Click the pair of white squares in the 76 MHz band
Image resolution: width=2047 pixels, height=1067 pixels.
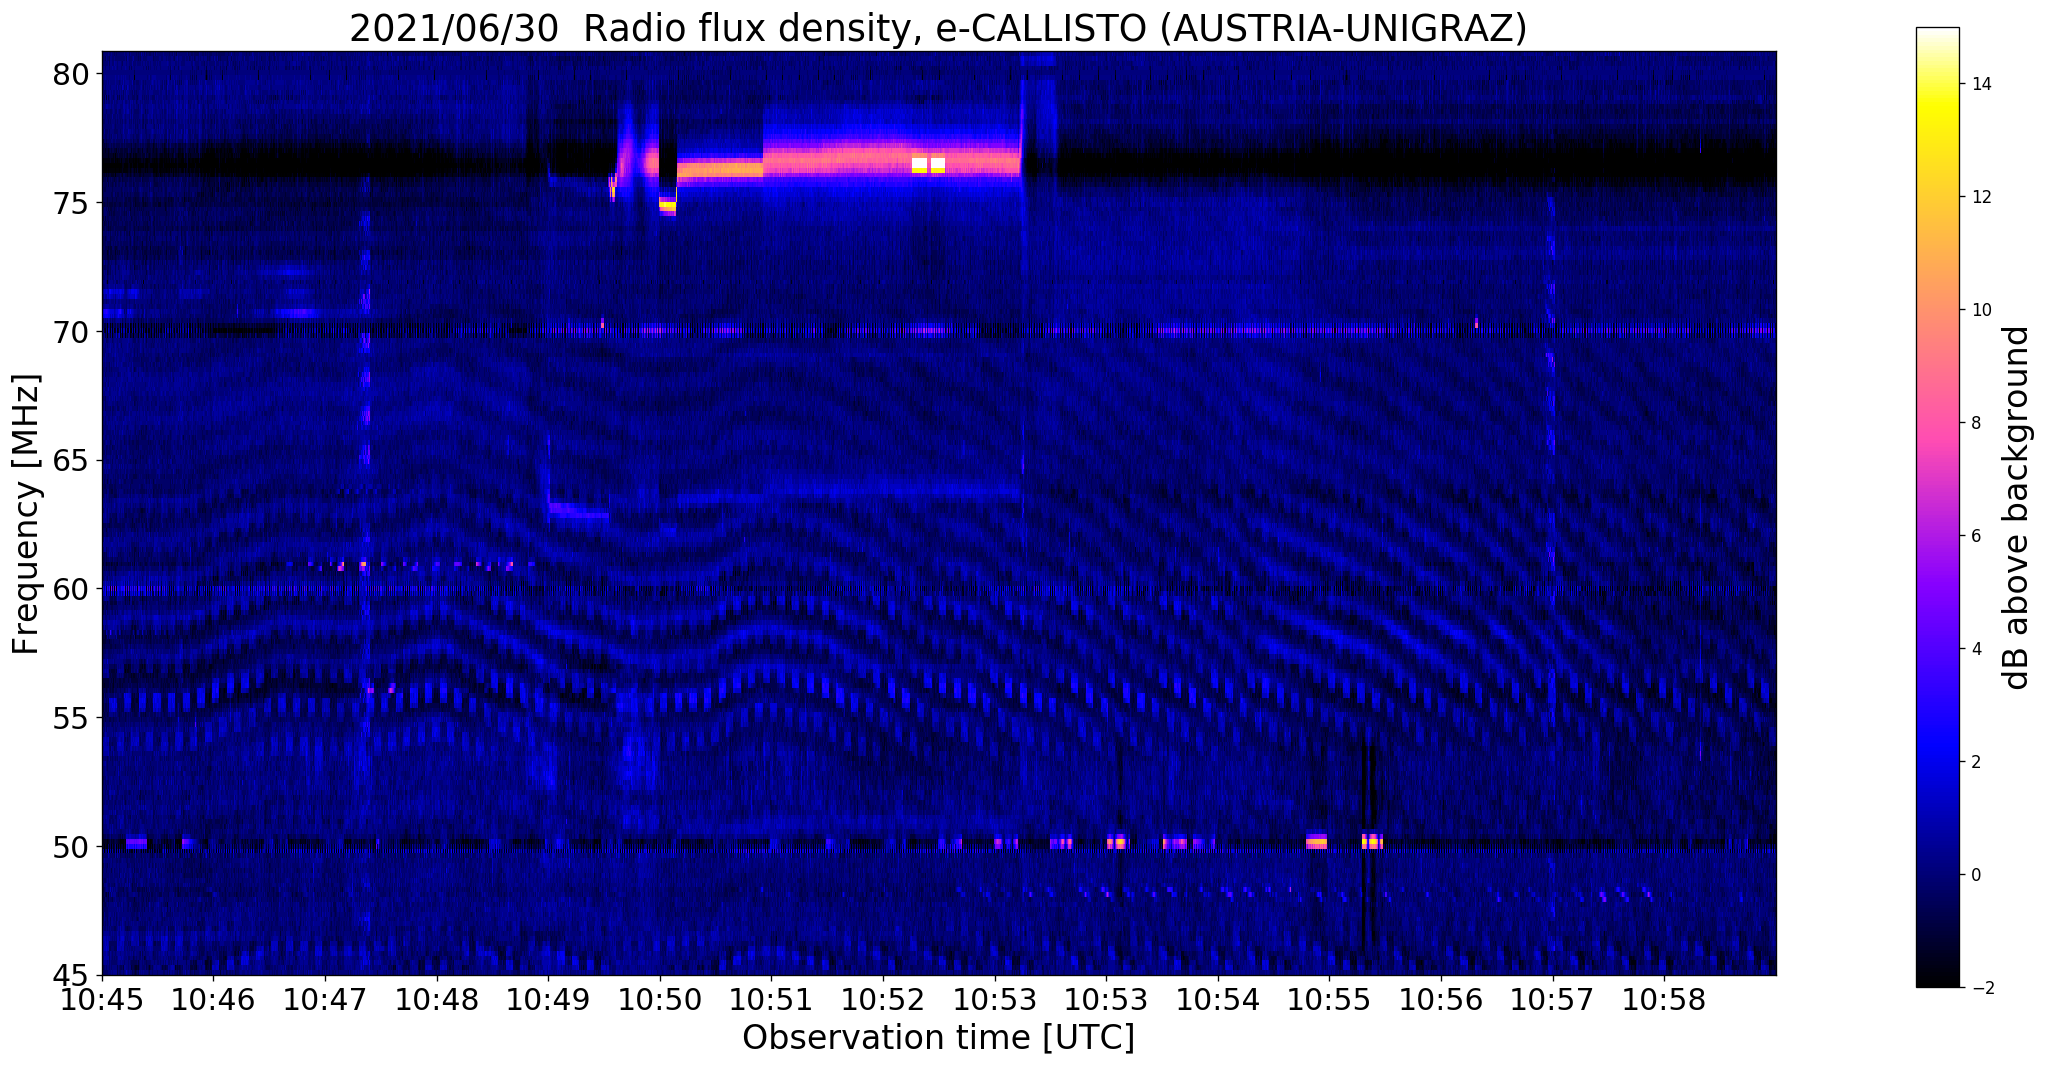[x=928, y=165]
